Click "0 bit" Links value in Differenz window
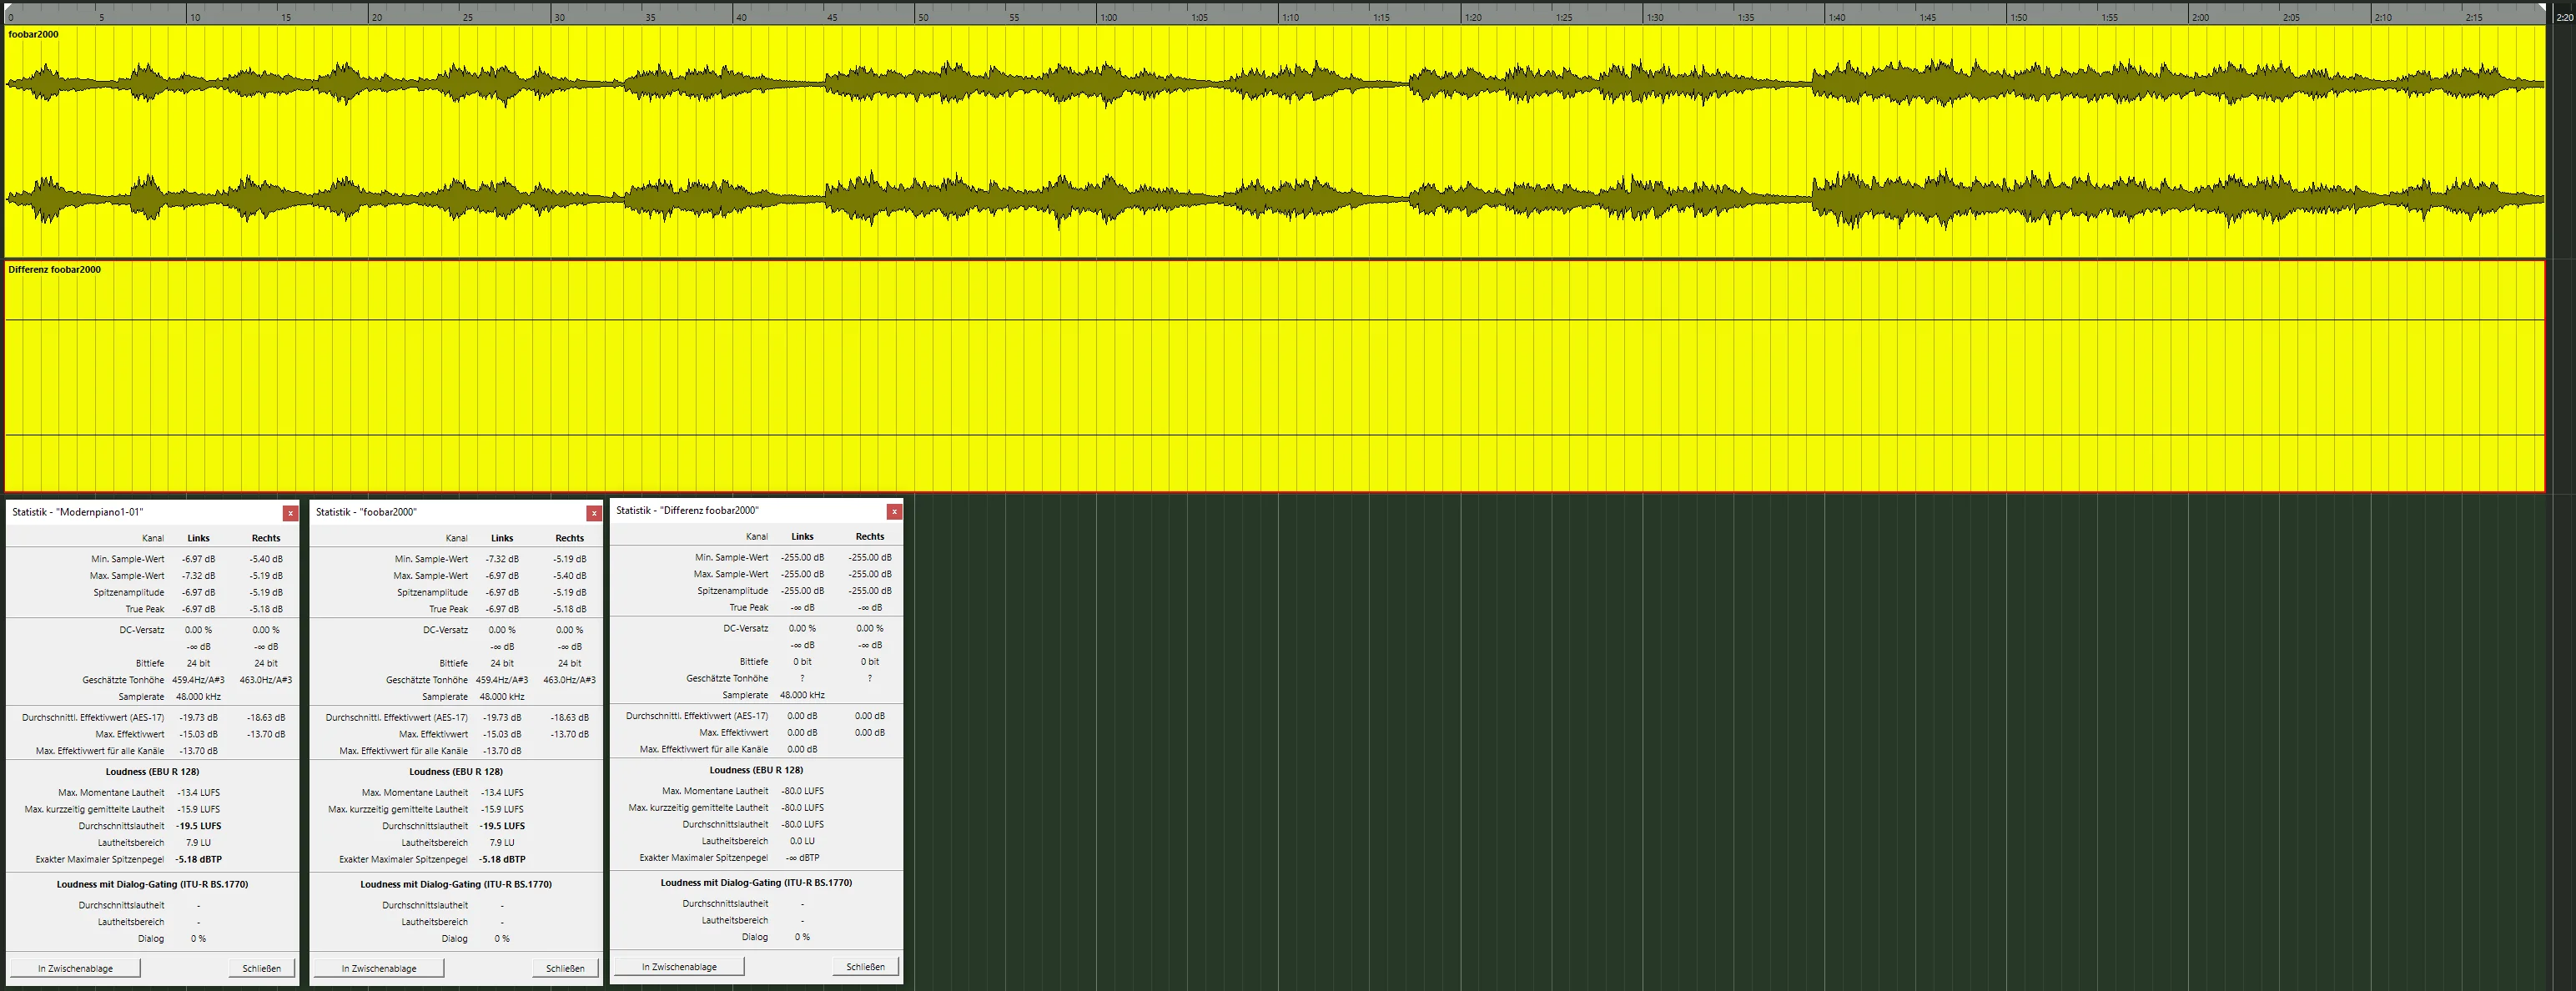 802,661
